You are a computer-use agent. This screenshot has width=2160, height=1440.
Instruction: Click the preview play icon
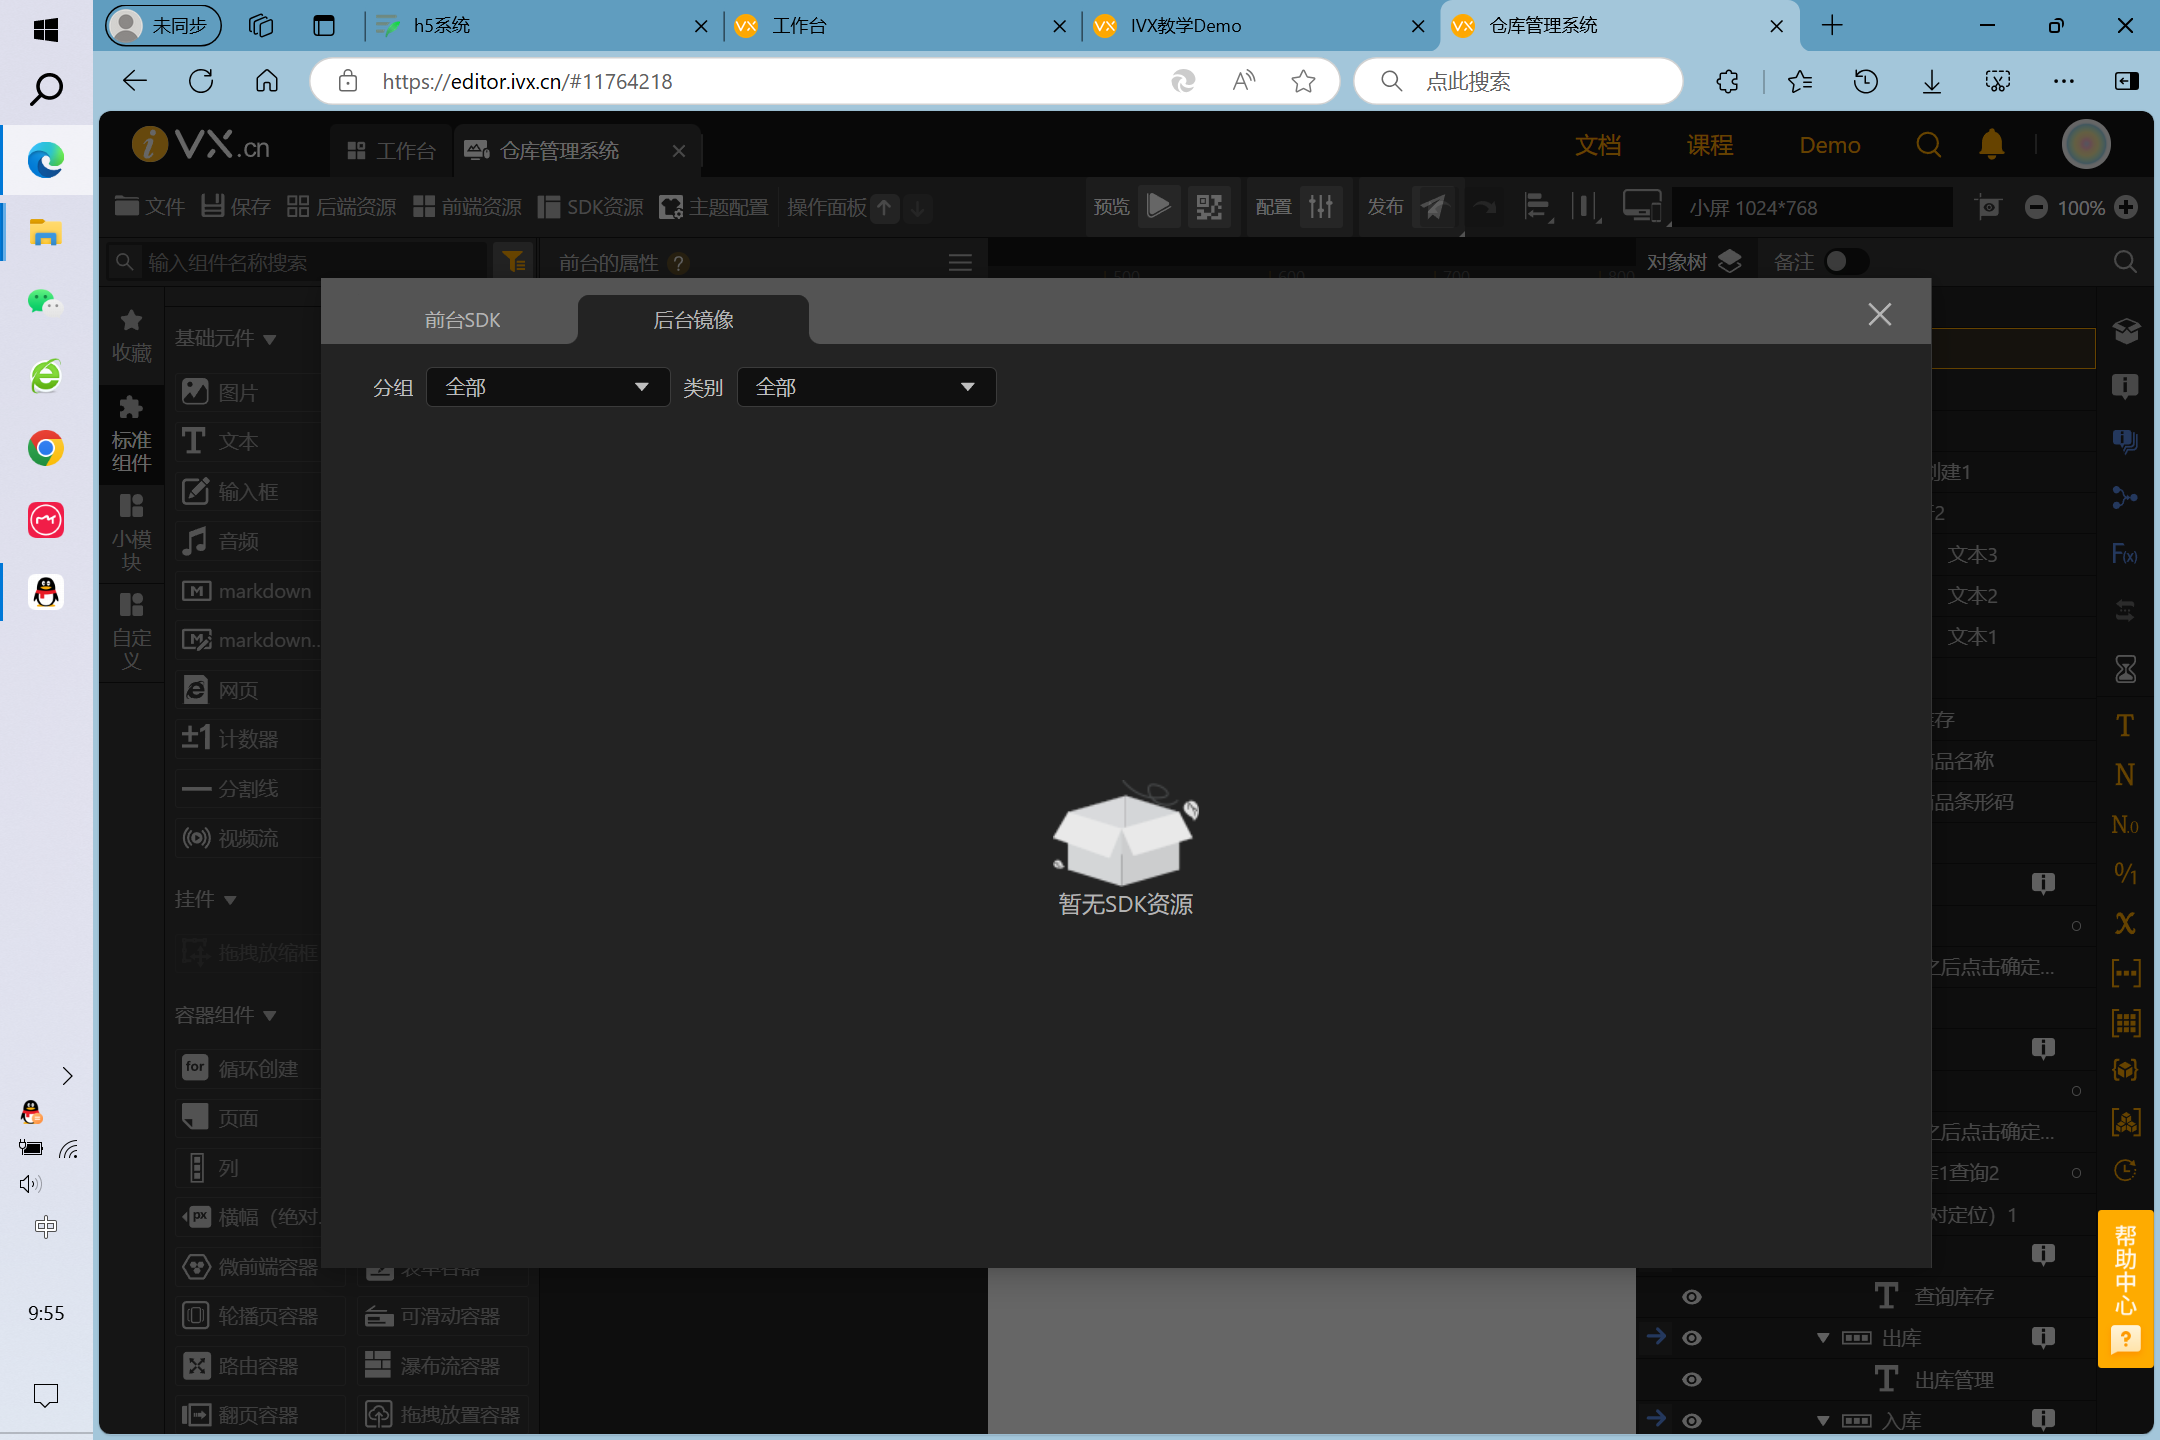pyautogui.click(x=1158, y=207)
